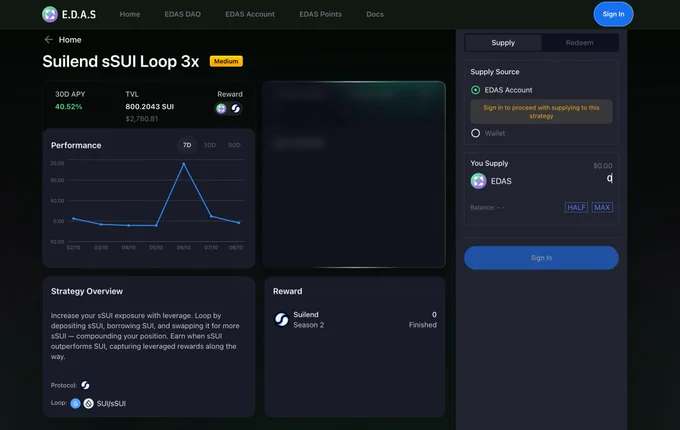This screenshot has width=680, height=430.
Task: Click the Strategy Overview heading
Action: click(87, 291)
